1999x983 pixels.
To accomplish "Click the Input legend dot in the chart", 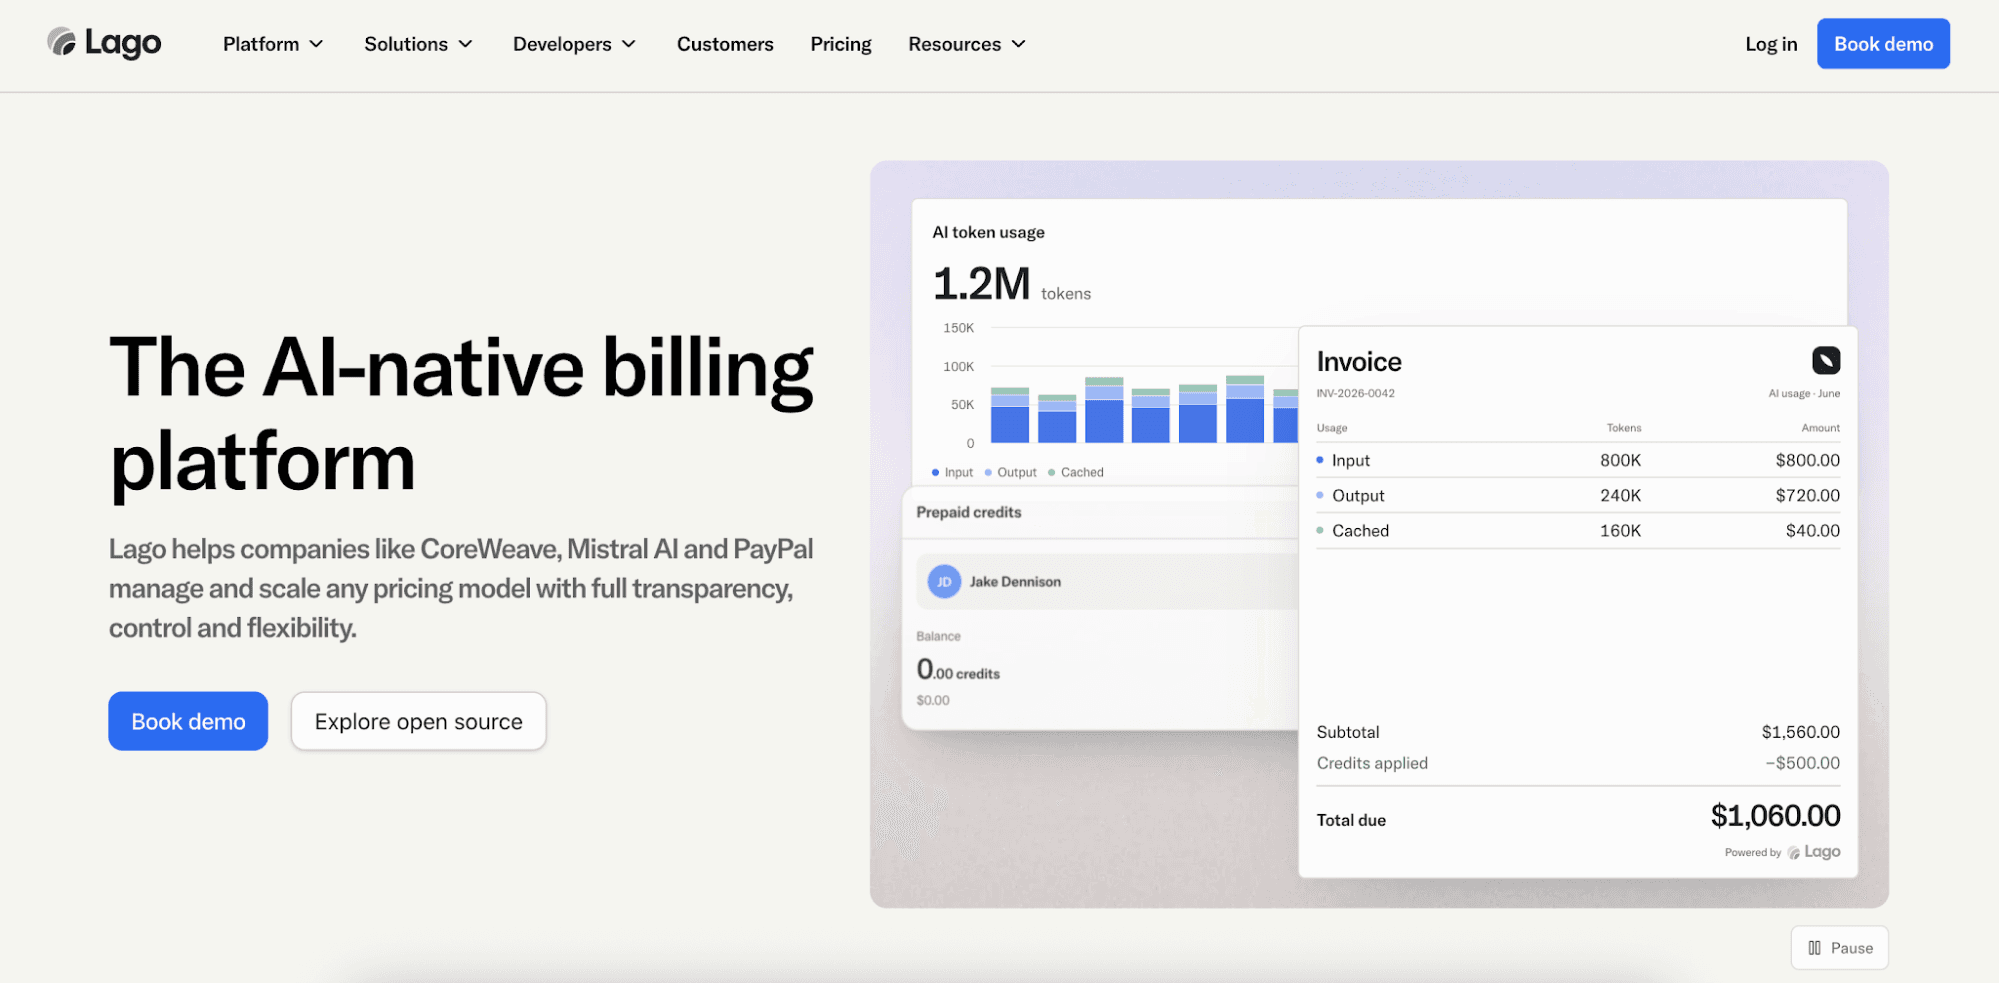I will click(x=935, y=473).
